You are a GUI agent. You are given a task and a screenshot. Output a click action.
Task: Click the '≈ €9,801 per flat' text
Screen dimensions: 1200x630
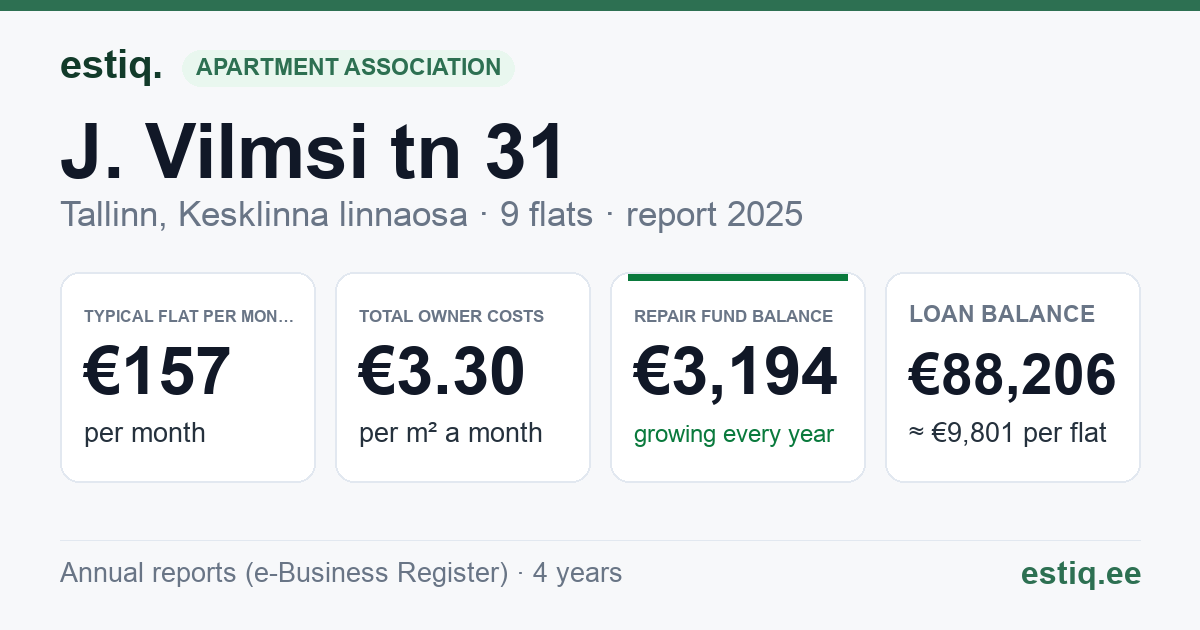[x=1008, y=434]
